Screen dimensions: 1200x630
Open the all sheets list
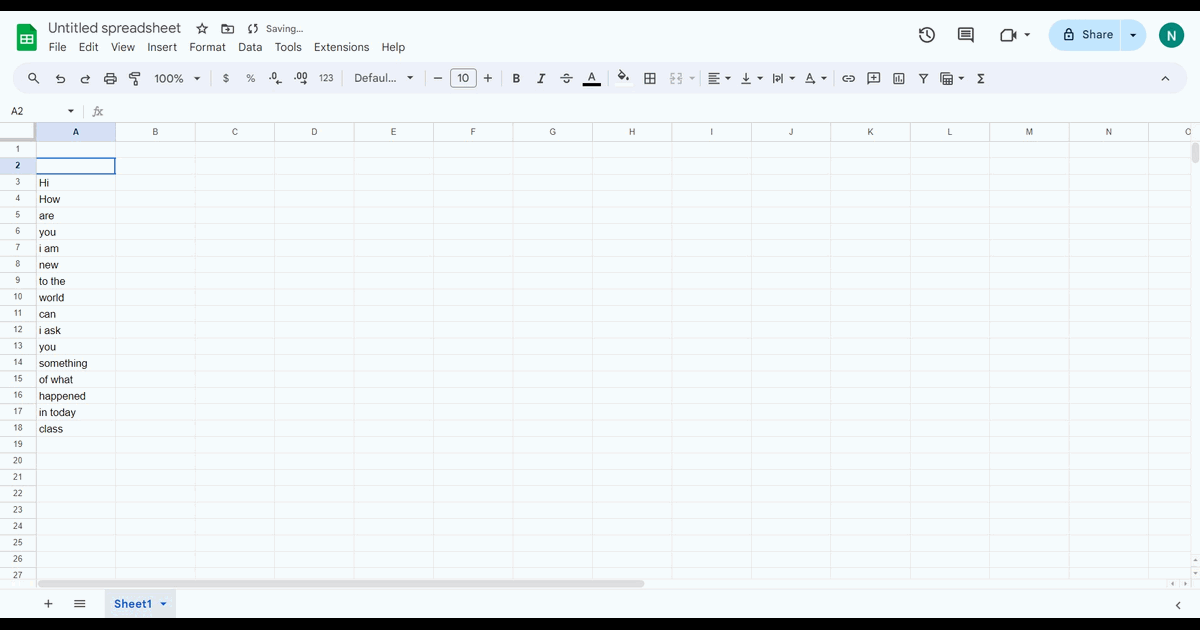[80, 604]
